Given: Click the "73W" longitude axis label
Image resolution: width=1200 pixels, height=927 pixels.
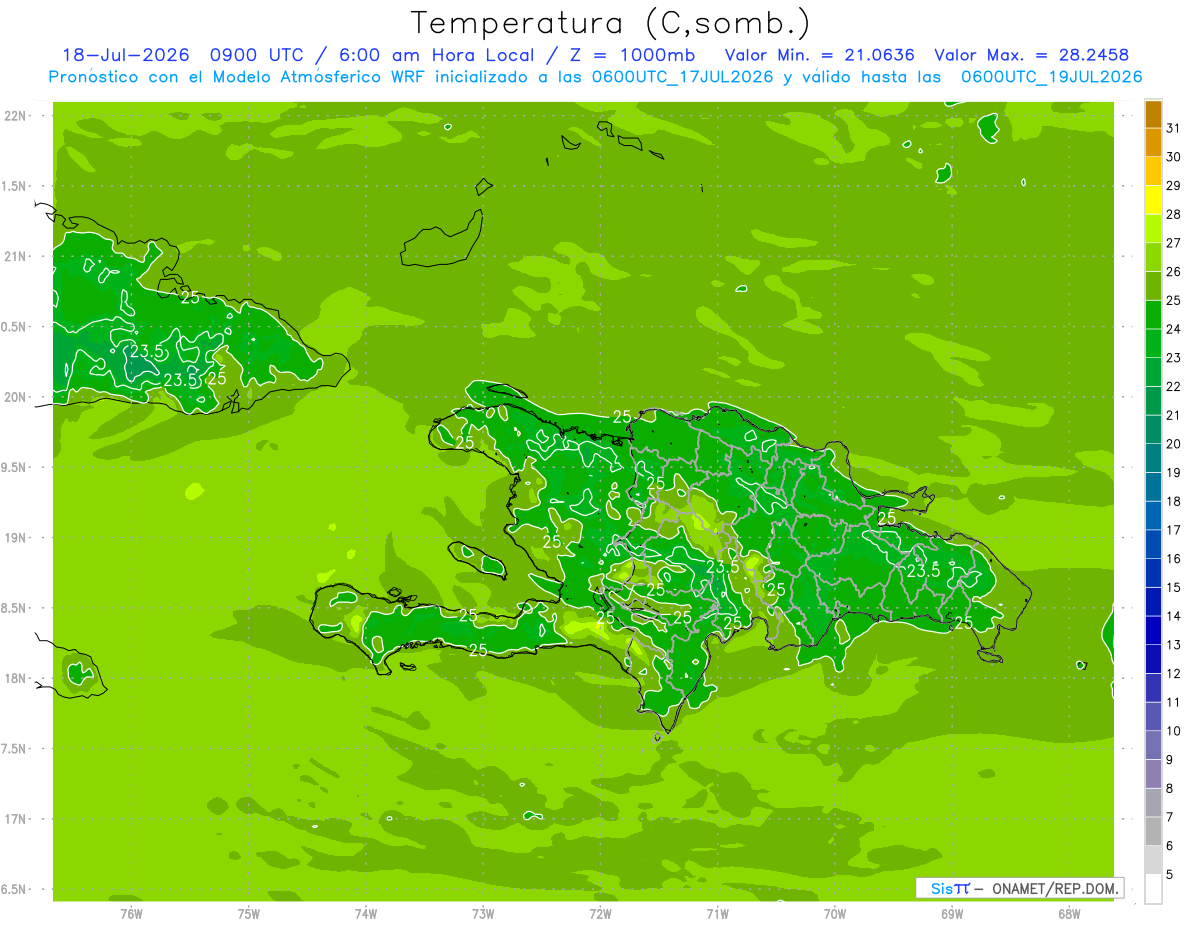Looking at the screenshot, I should (x=483, y=914).
